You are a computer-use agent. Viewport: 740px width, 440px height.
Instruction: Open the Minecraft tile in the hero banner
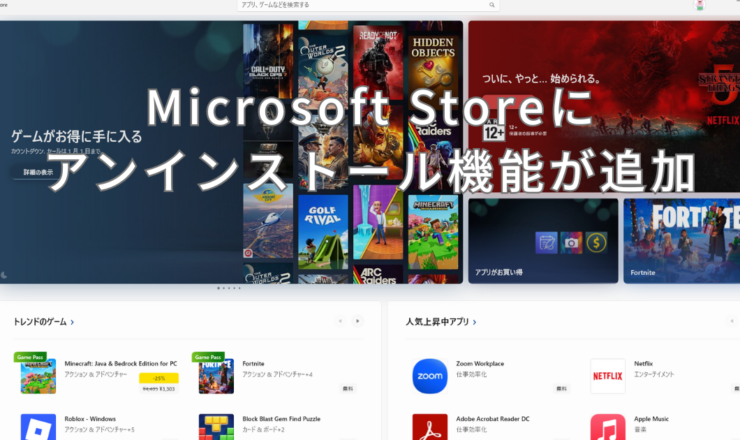pos(433,232)
